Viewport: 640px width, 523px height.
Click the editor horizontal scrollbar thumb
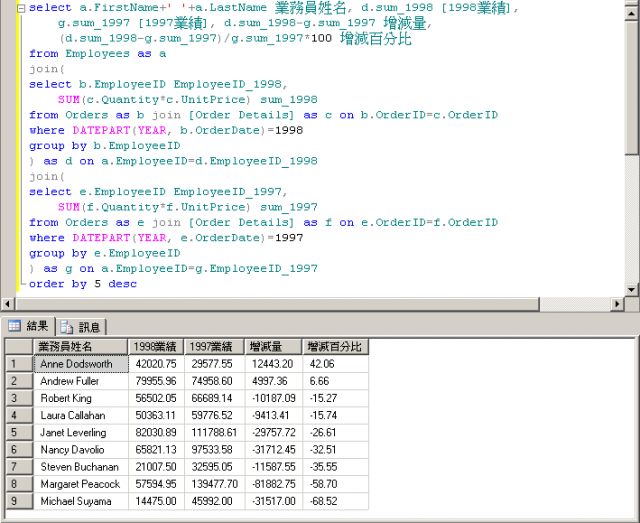click(x=278, y=304)
